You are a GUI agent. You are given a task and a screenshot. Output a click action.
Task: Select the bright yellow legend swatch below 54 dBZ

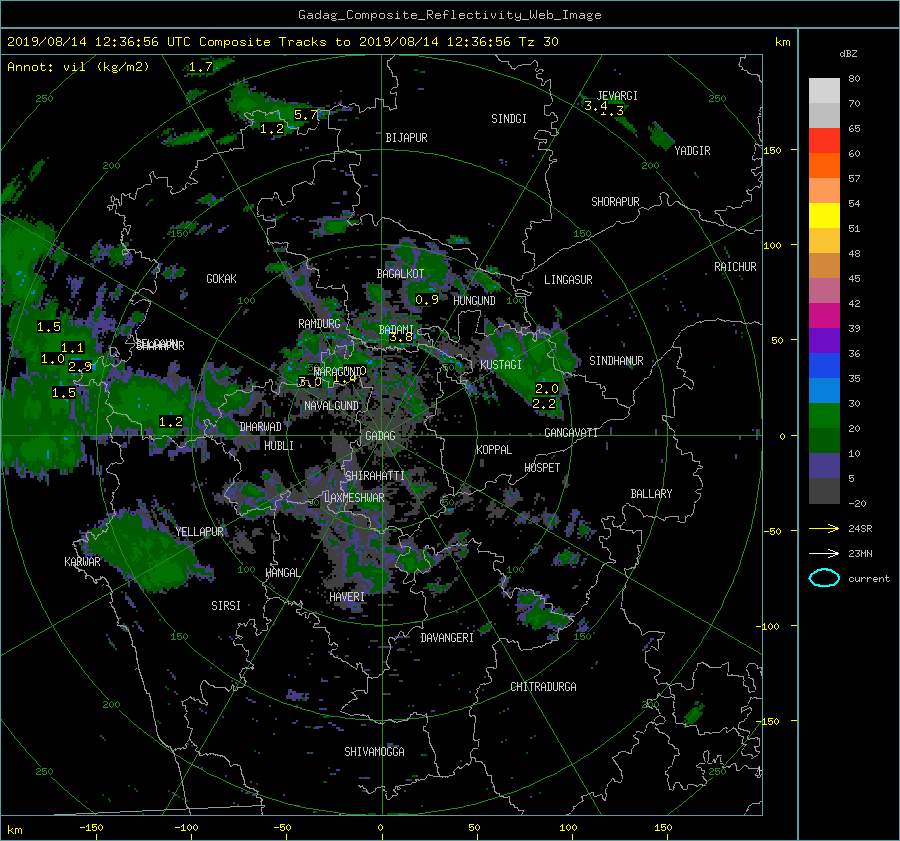tap(824, 215)
